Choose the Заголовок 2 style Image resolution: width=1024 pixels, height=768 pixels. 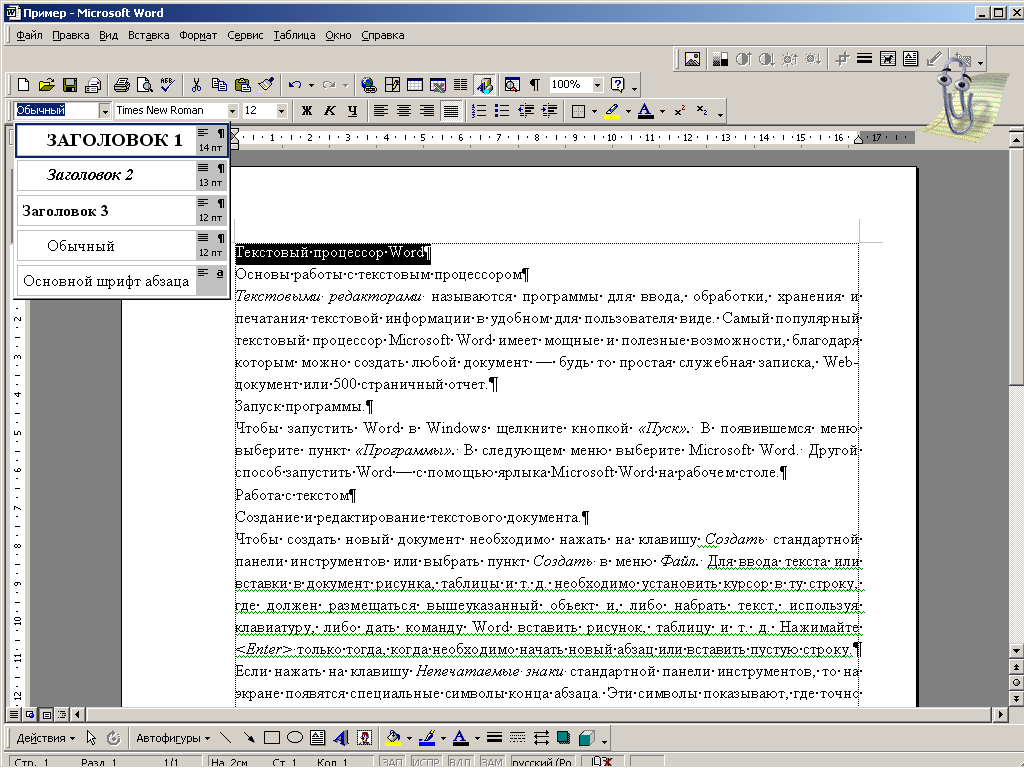[x=121, y=175]
